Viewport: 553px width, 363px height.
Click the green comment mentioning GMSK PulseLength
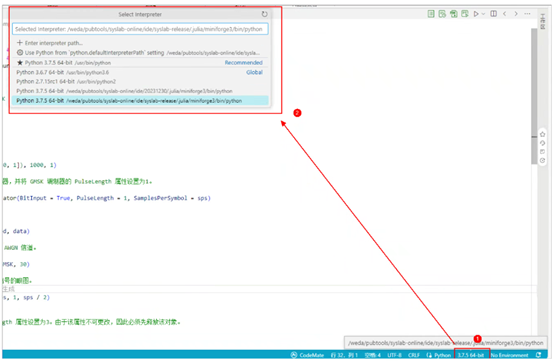pos(77,182)
